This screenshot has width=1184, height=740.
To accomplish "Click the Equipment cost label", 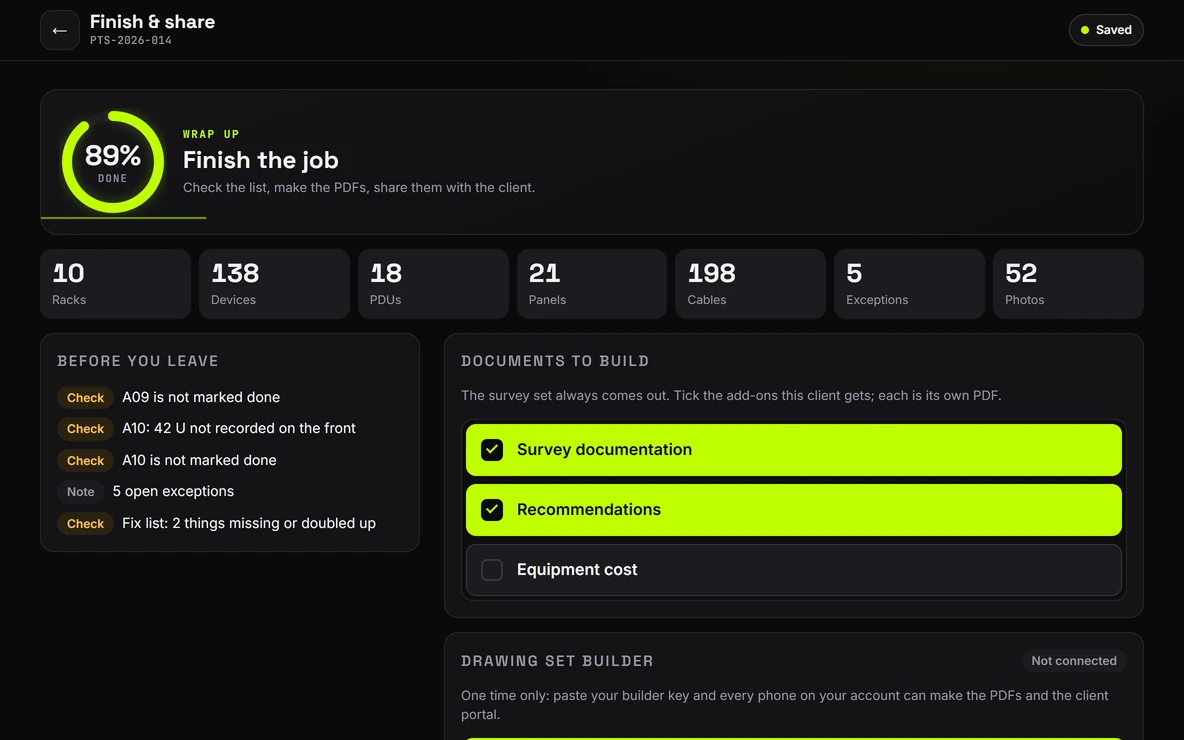I will [577, 570].
